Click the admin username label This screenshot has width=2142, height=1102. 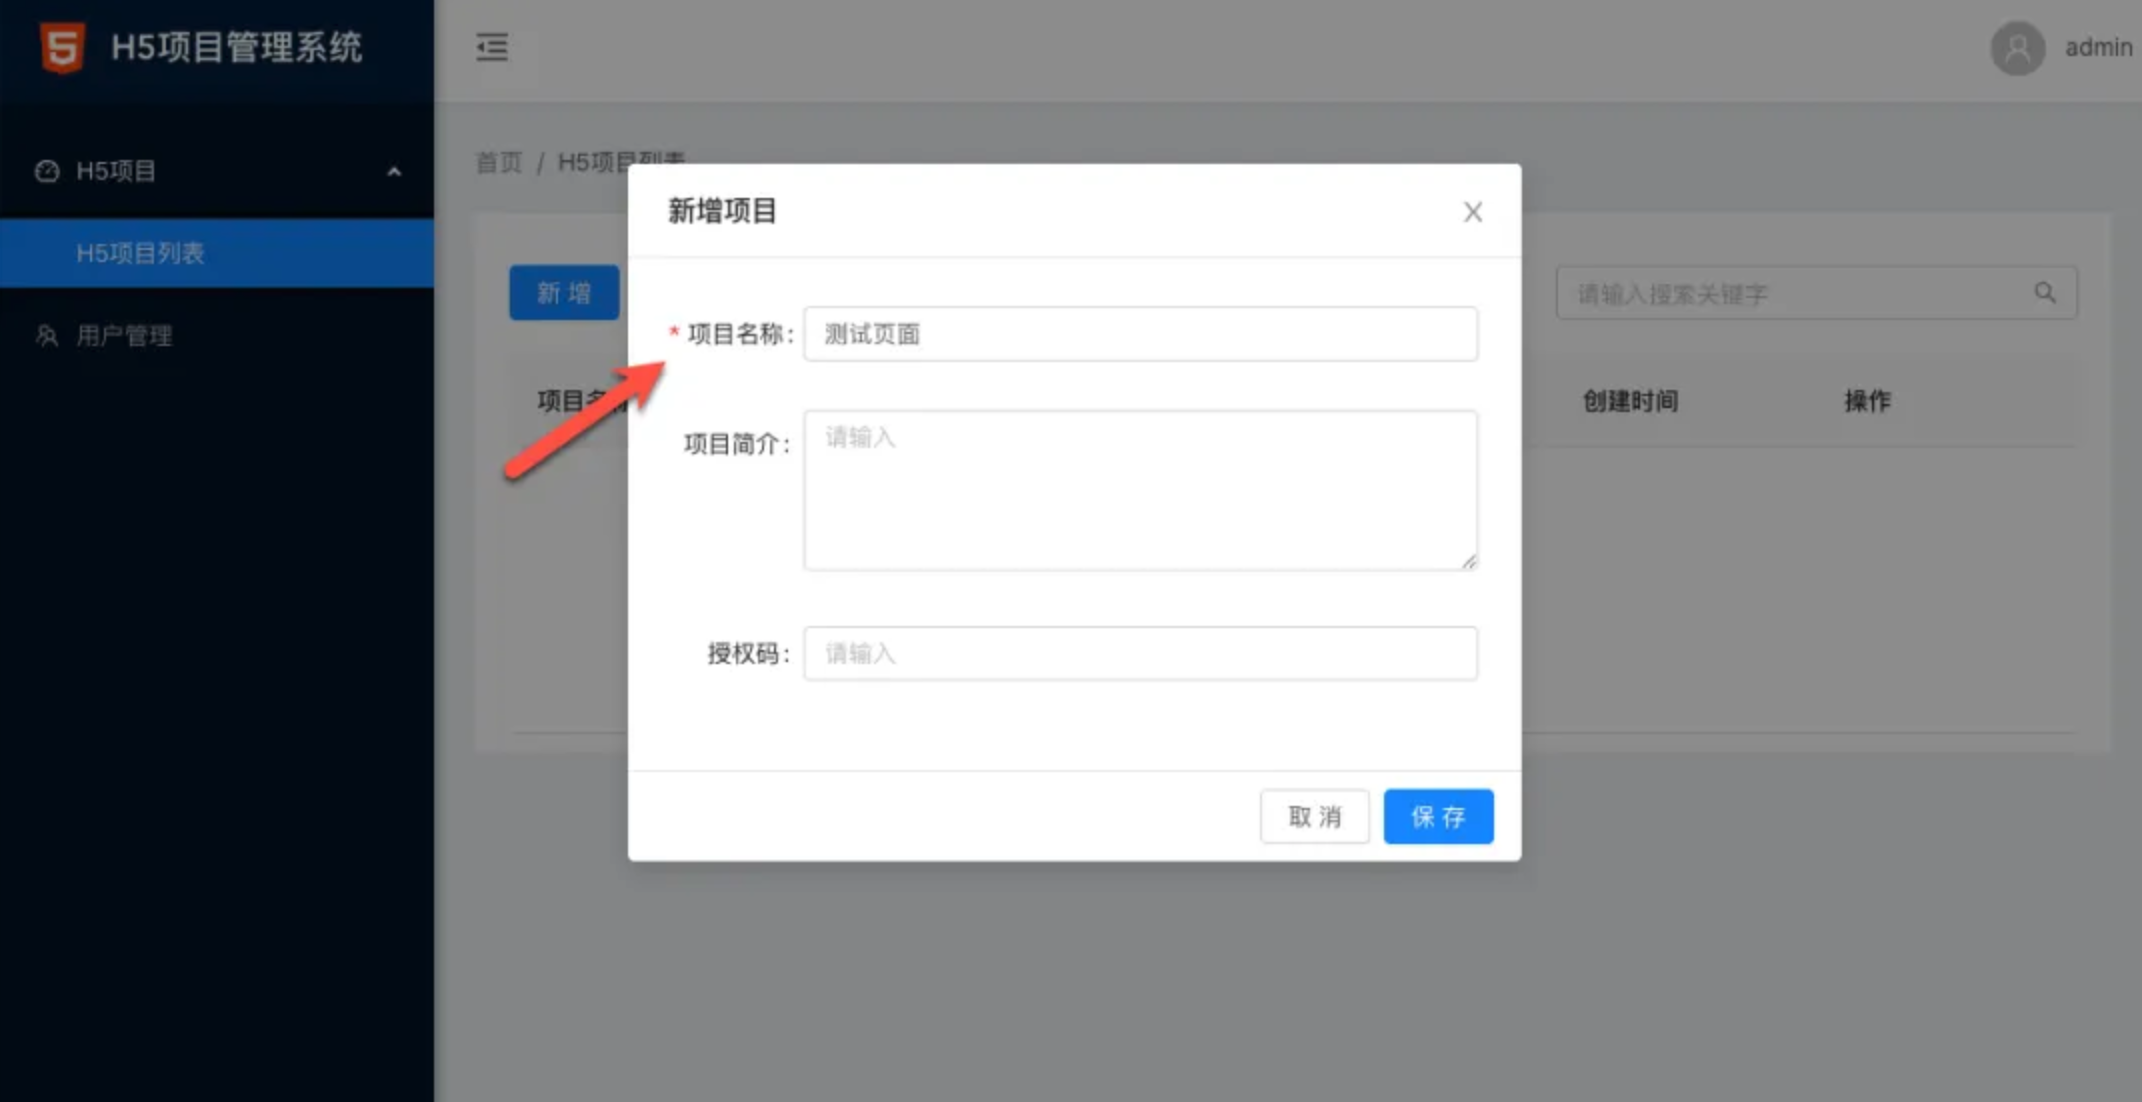pos(2098,48)
